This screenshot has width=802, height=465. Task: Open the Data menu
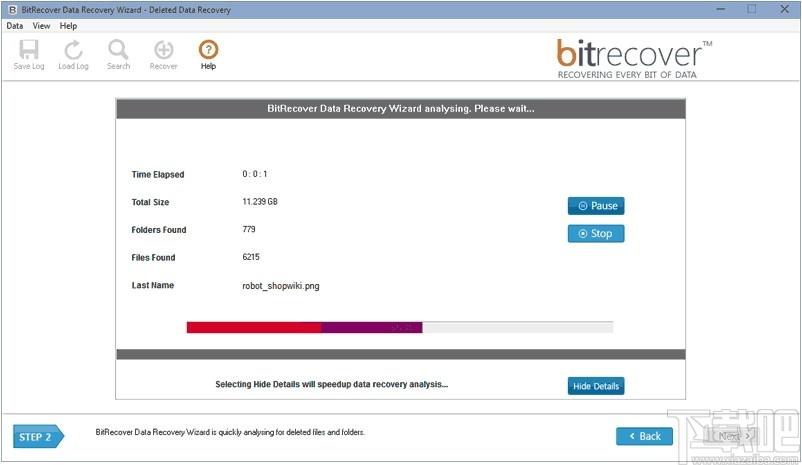(15, 26)
